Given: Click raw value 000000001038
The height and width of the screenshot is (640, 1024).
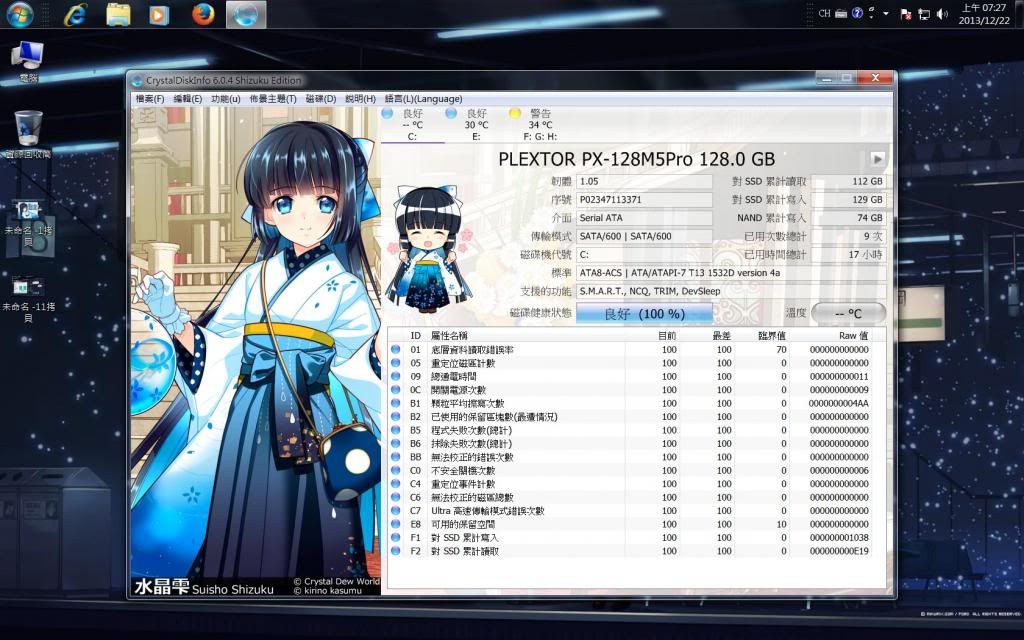Looking at the screenshot, I should pos(839,537).
